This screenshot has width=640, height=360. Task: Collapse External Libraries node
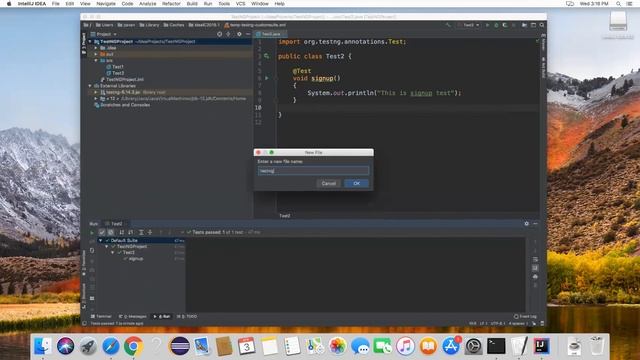coord(90,86)
